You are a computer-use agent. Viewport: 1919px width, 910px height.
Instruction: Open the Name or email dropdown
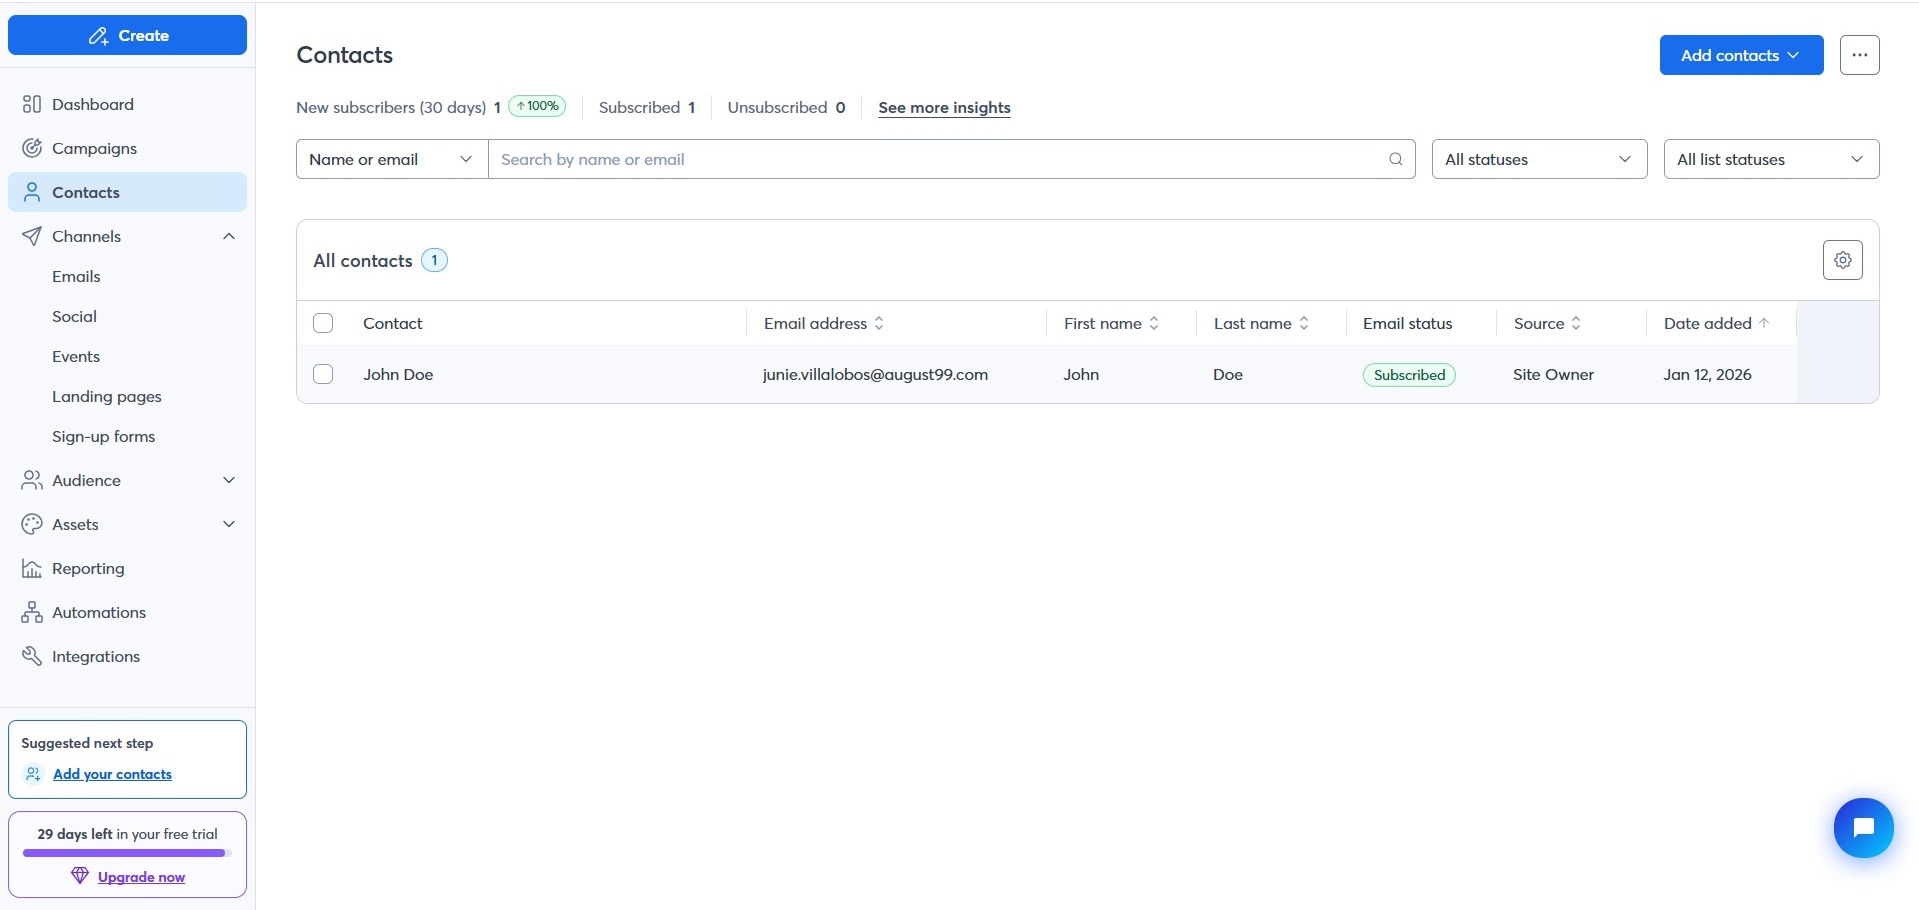click(x=391, y=160)
